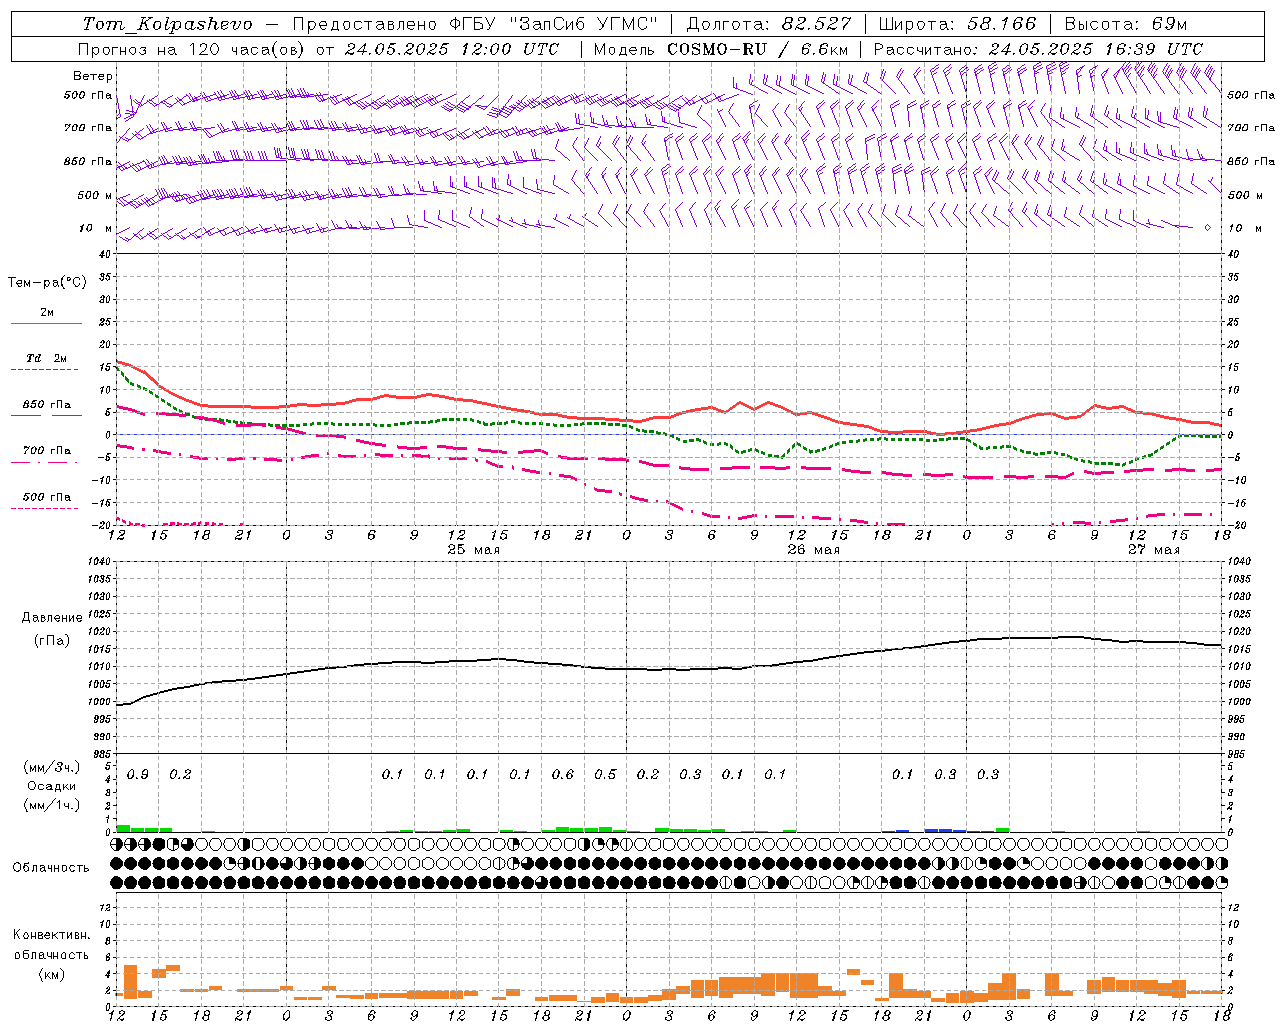Click the calm-wind diamond symbol on 10 м row
The width and height of the screenshot is (1280, 1024).
1207,228
